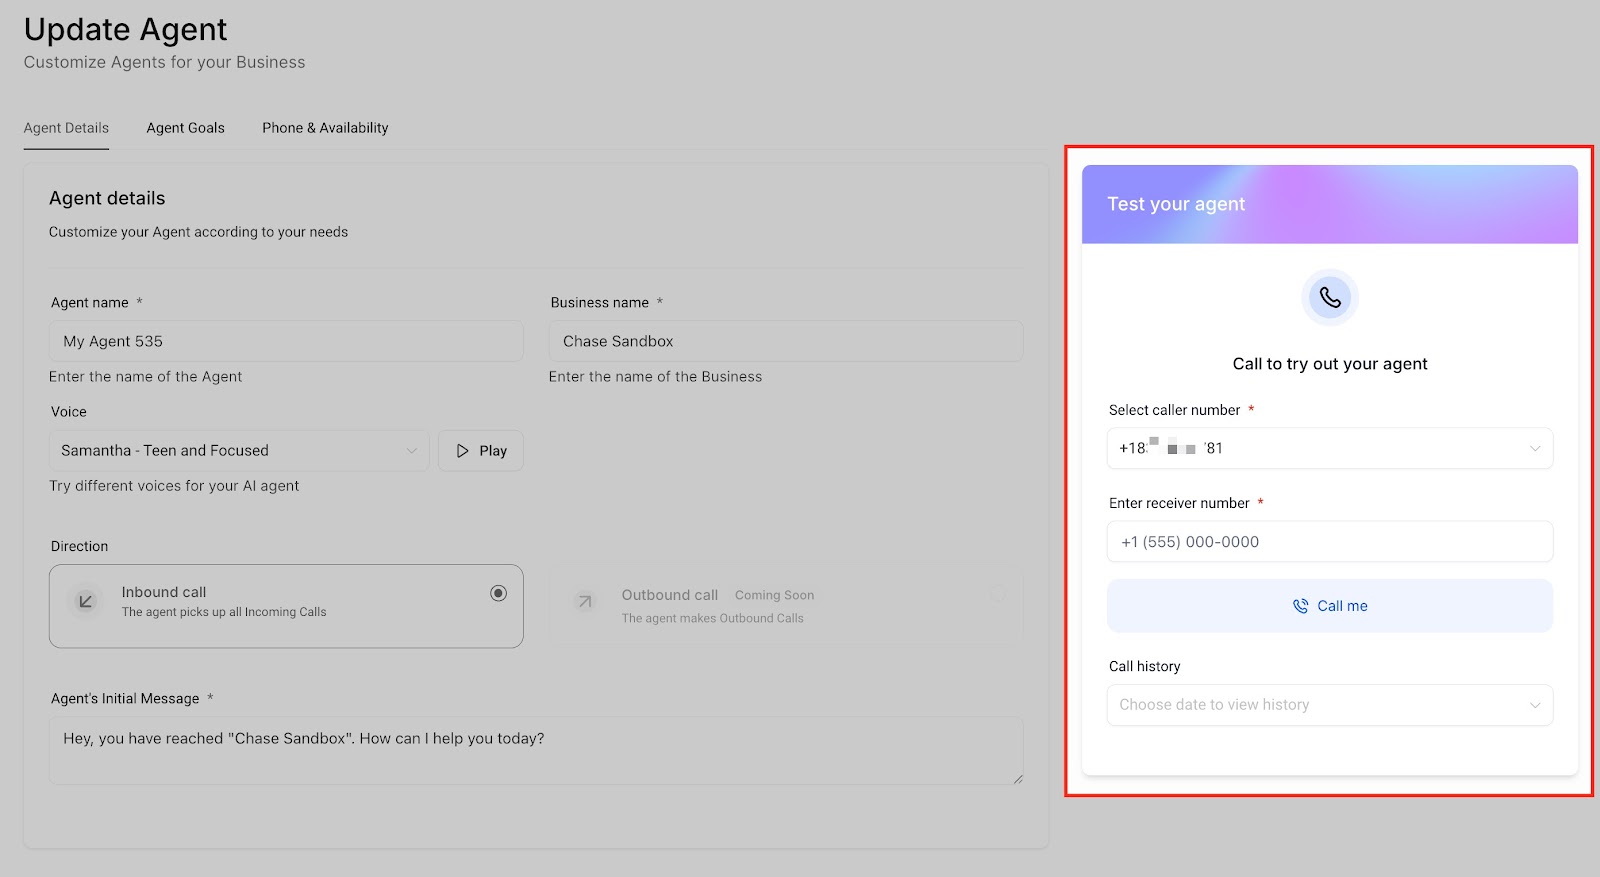
Task: Click the Agent's Initial Message text area
Action: (536, 751)
